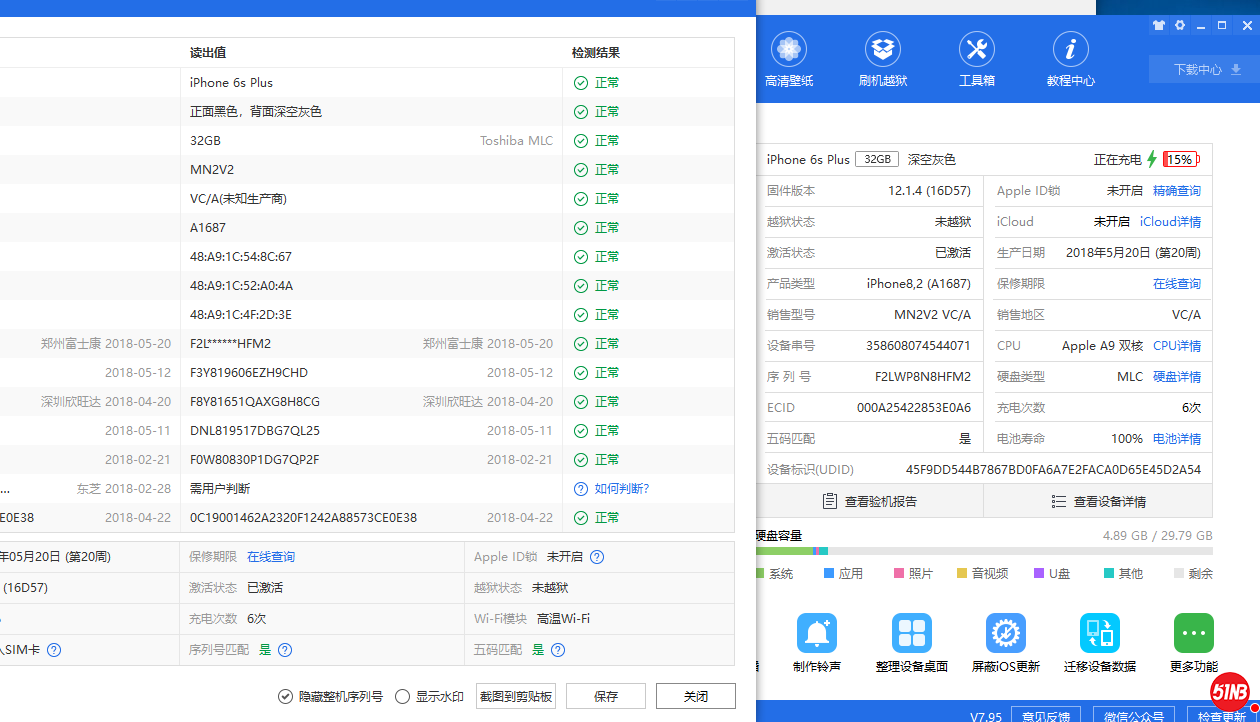This screenshot has height=722, width=1260.
Task: Open the 工具箱 toolbox
Action: pos(976,59)
